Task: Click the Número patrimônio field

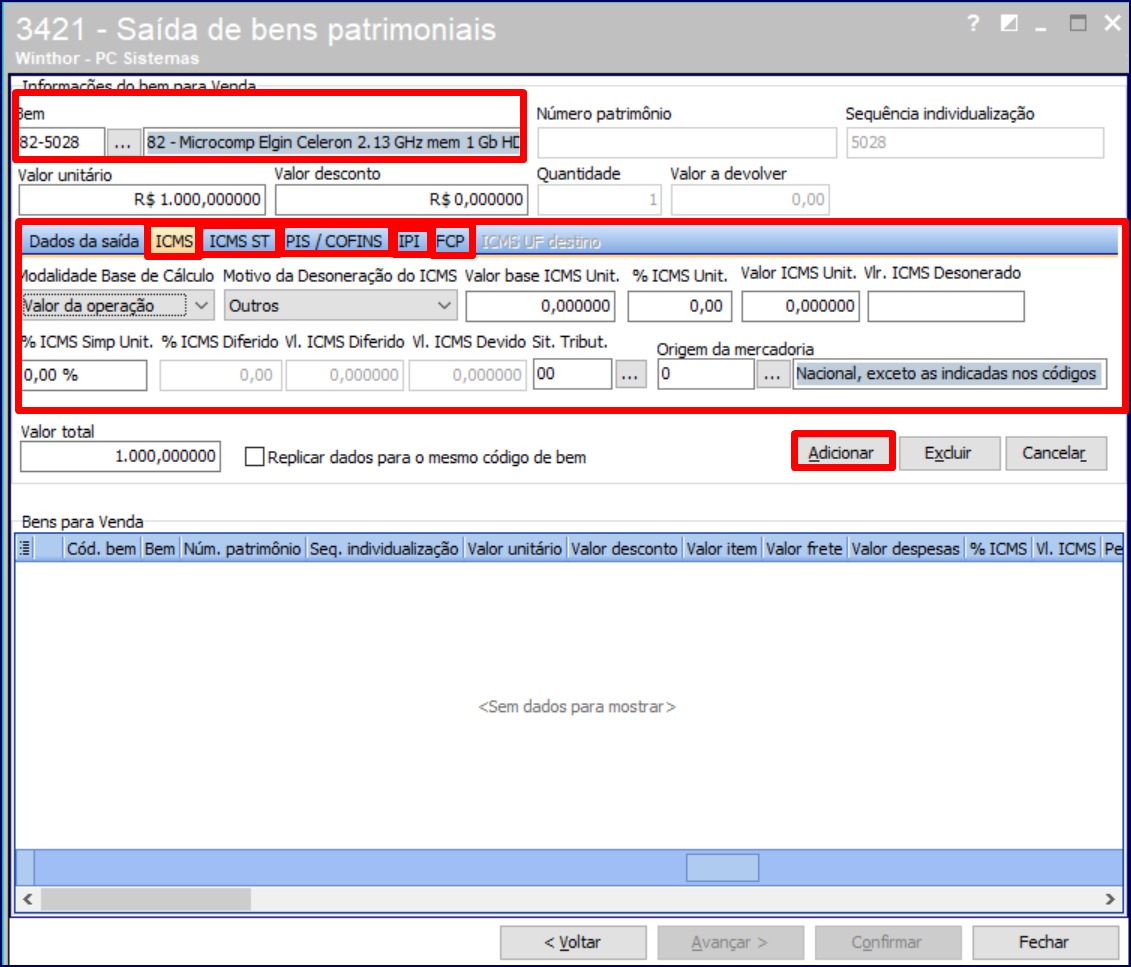Action: [687, 143]
